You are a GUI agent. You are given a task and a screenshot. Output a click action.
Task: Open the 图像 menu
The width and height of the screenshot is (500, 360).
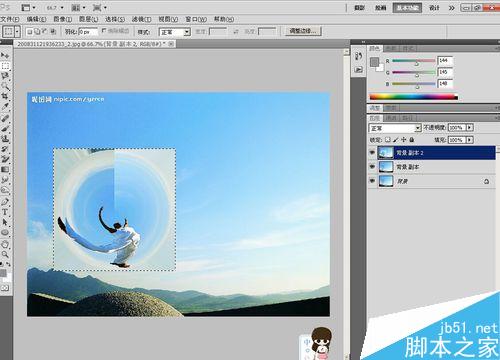pos(63,19)
